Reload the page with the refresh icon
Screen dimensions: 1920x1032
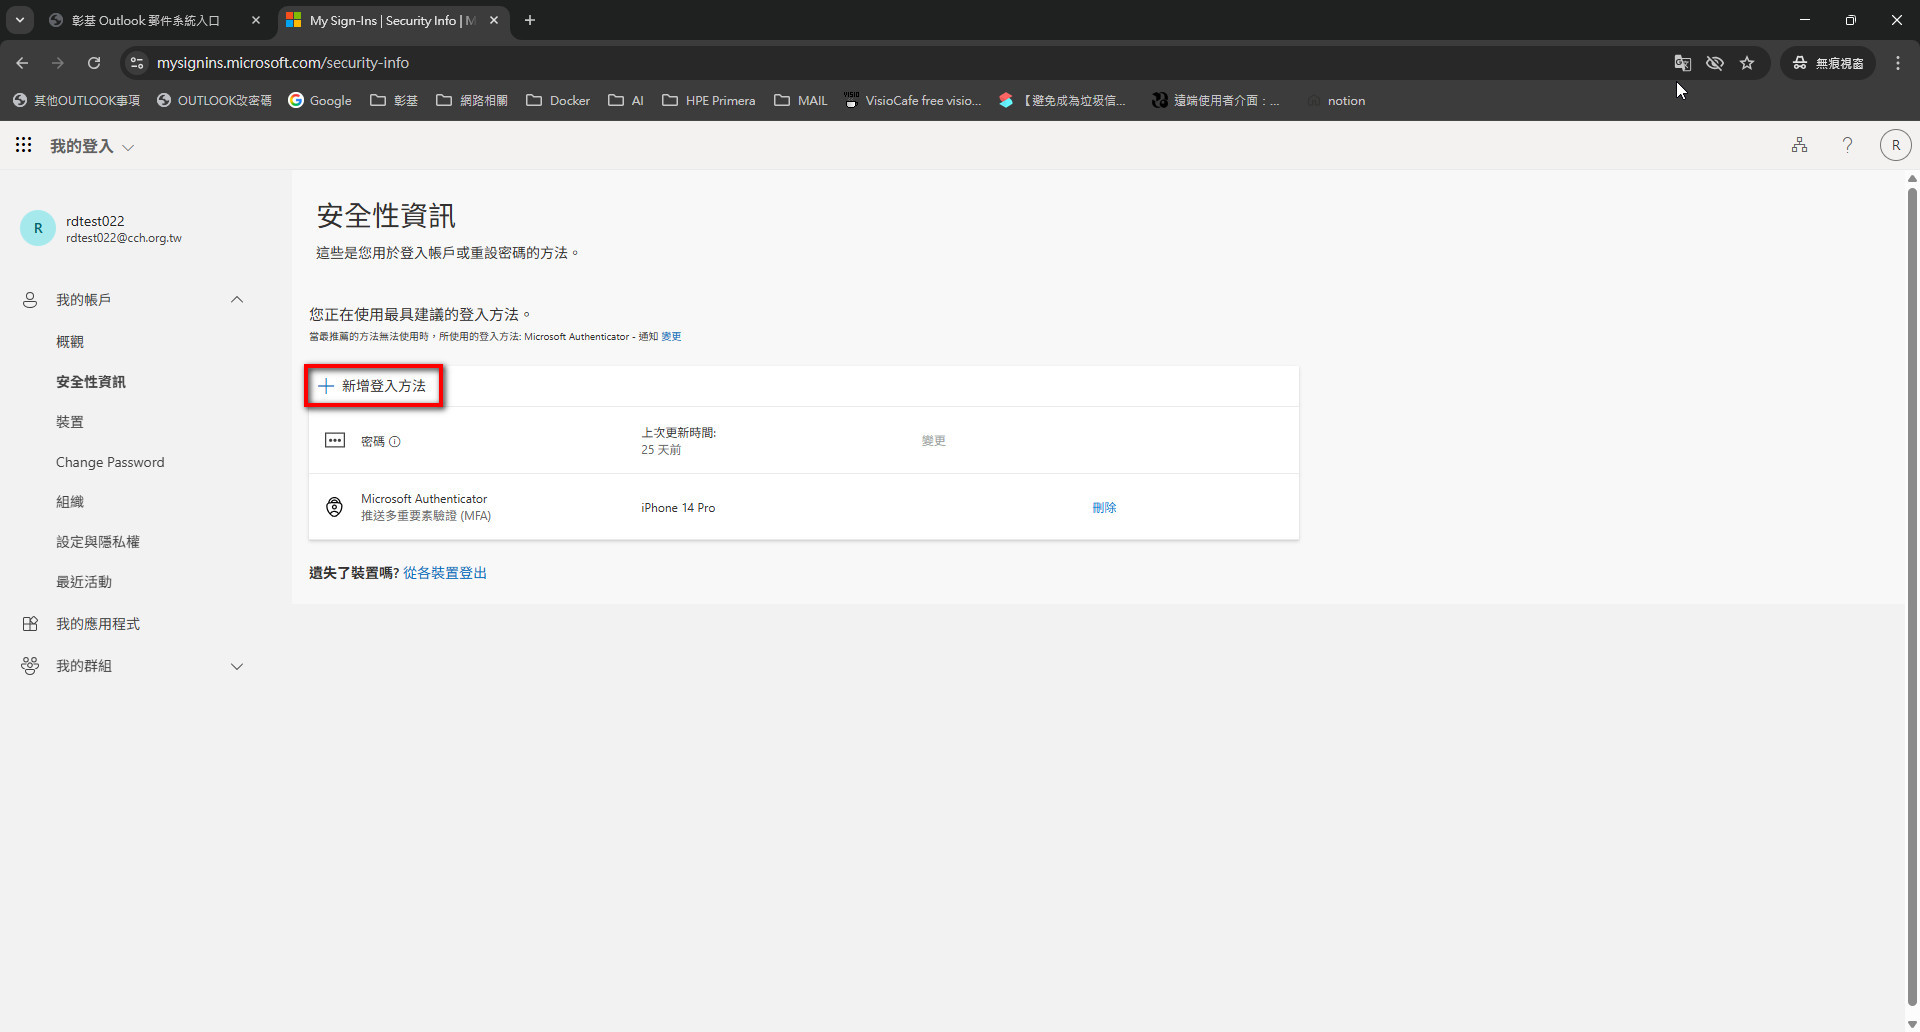pyautogui.click(x=94, y=63)
